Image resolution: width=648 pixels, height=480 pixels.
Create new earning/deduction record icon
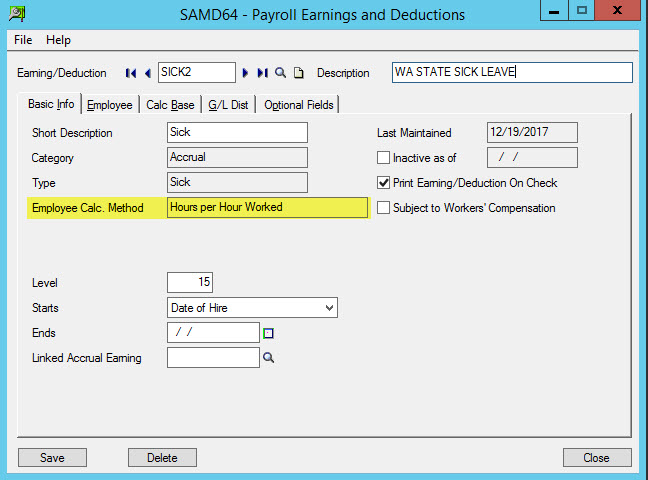(x=298, y=73)
